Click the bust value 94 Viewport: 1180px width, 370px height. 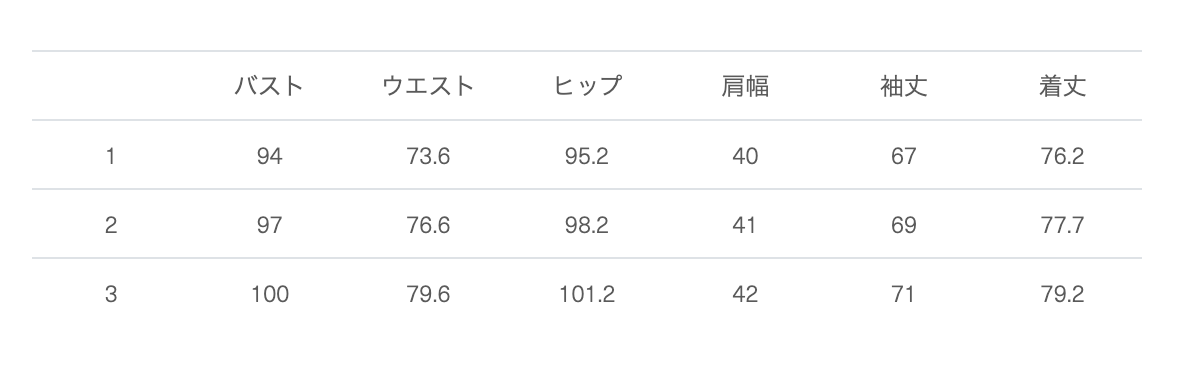point(269,156)
